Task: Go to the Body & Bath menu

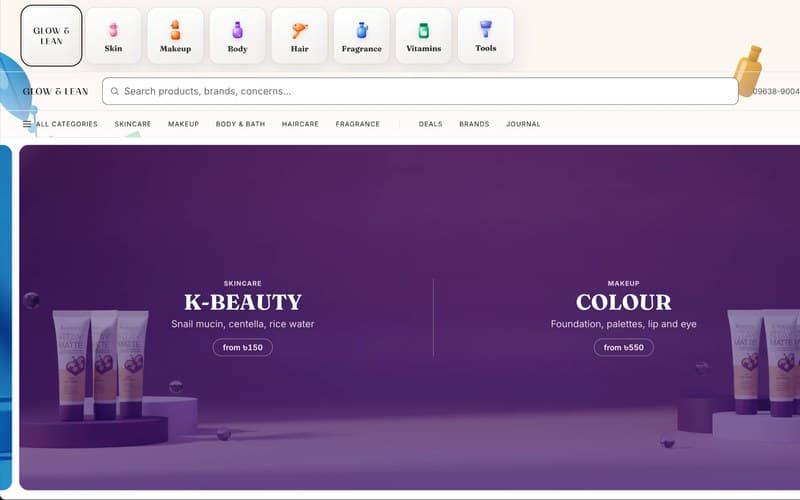Action: (240, 124)
